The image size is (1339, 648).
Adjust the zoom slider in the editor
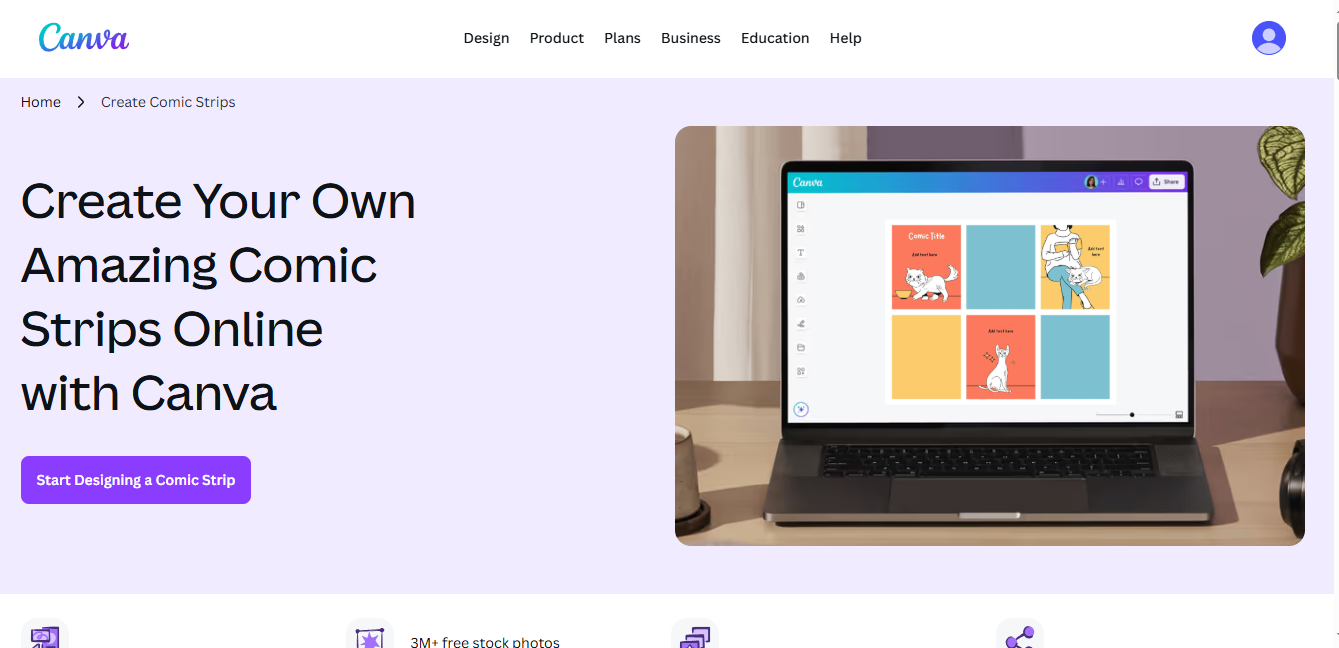tap(1132, 414)
